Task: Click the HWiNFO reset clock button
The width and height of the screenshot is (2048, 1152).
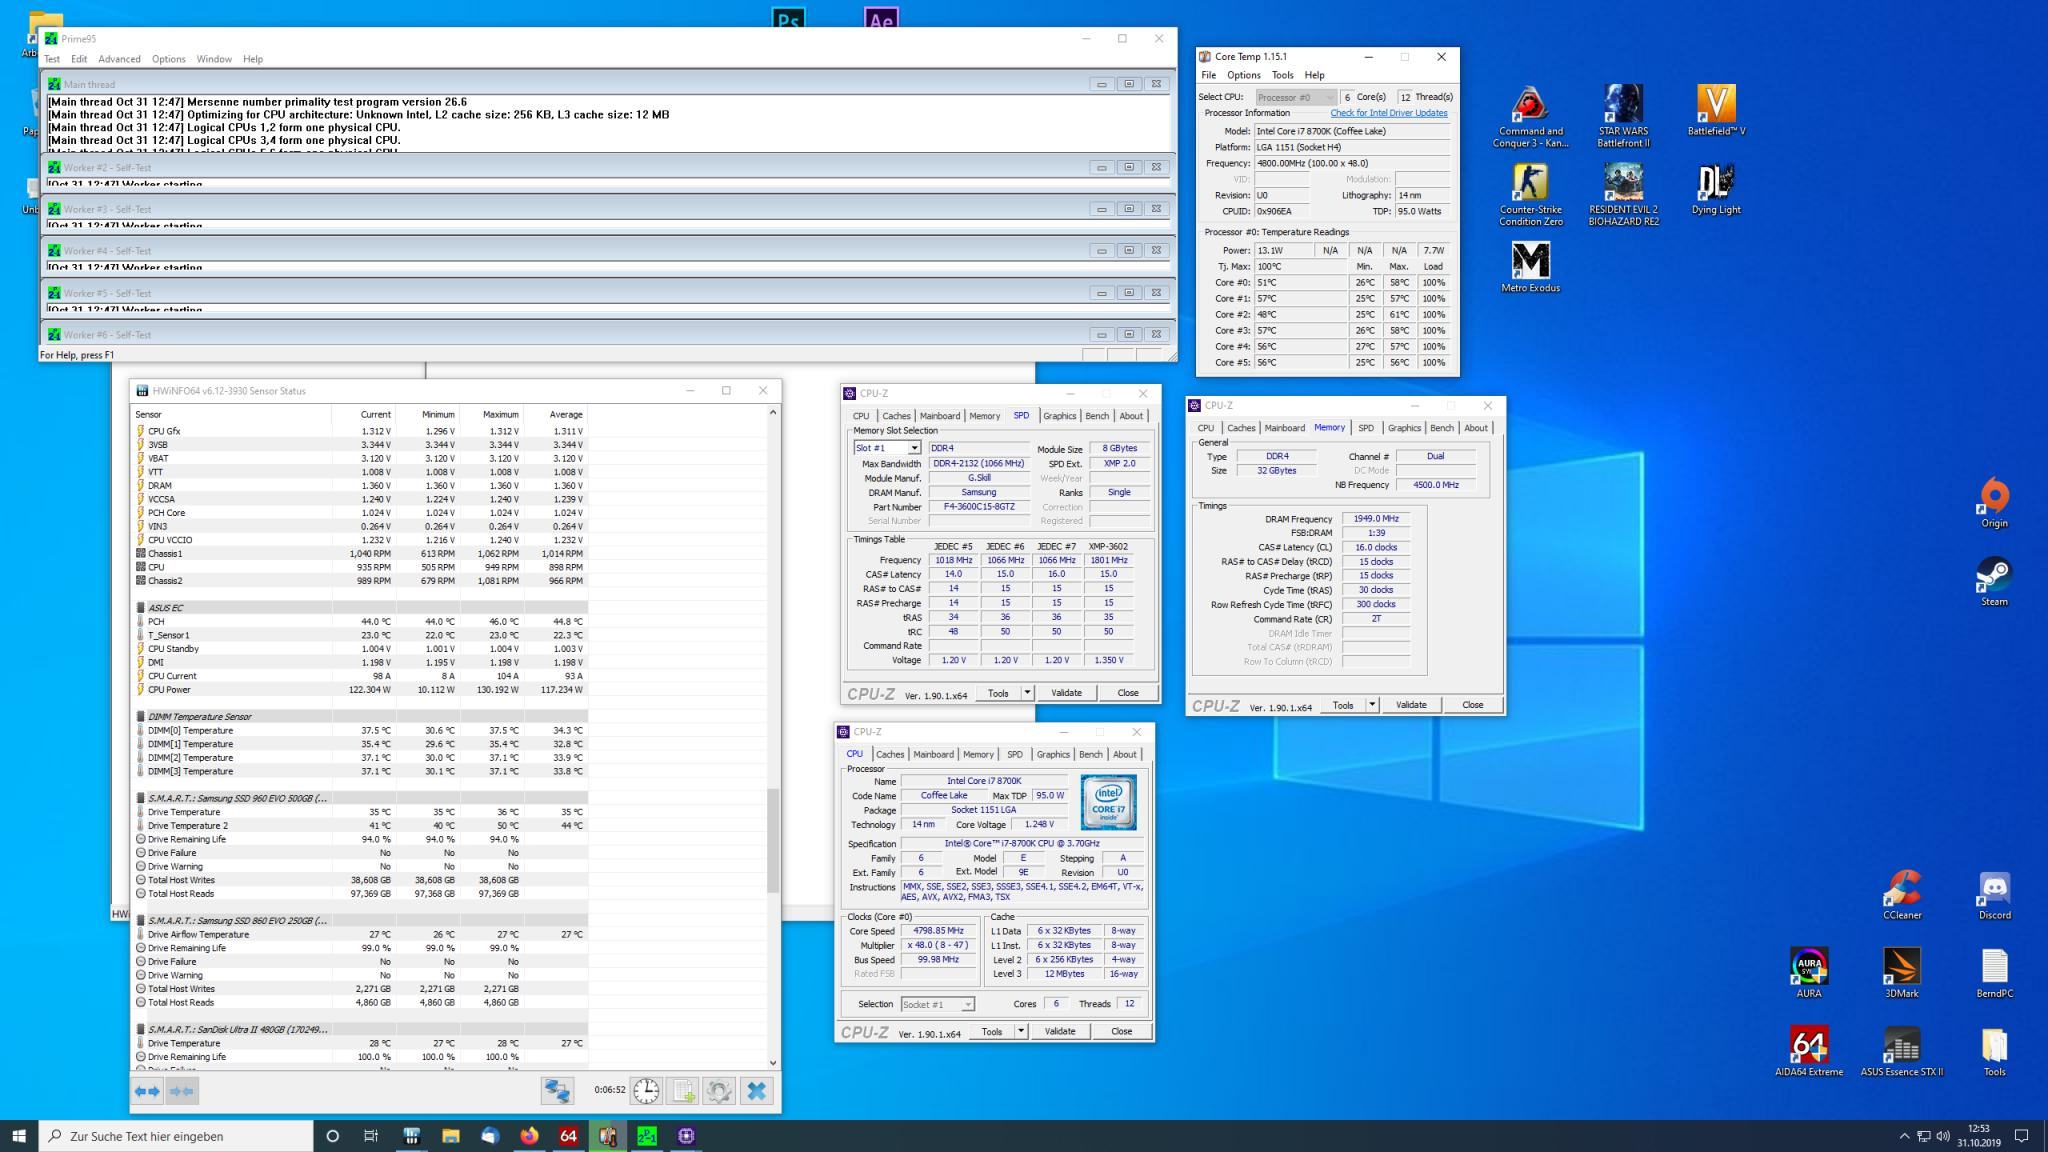Action: coord(646,1091)
